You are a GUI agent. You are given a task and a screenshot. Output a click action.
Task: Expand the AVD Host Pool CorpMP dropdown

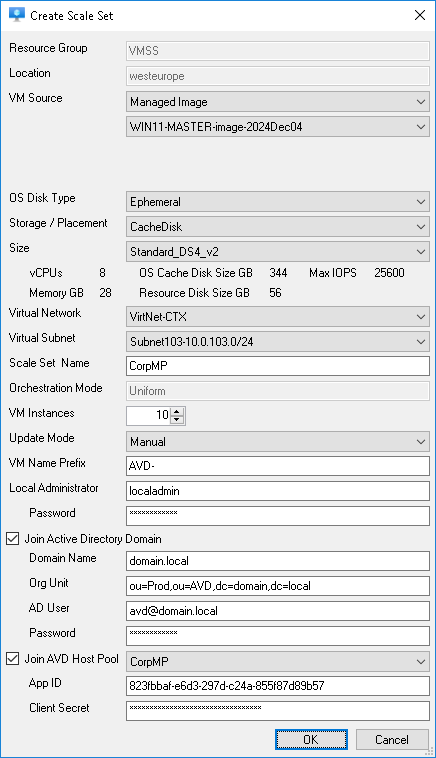click(x=277, y=661)
